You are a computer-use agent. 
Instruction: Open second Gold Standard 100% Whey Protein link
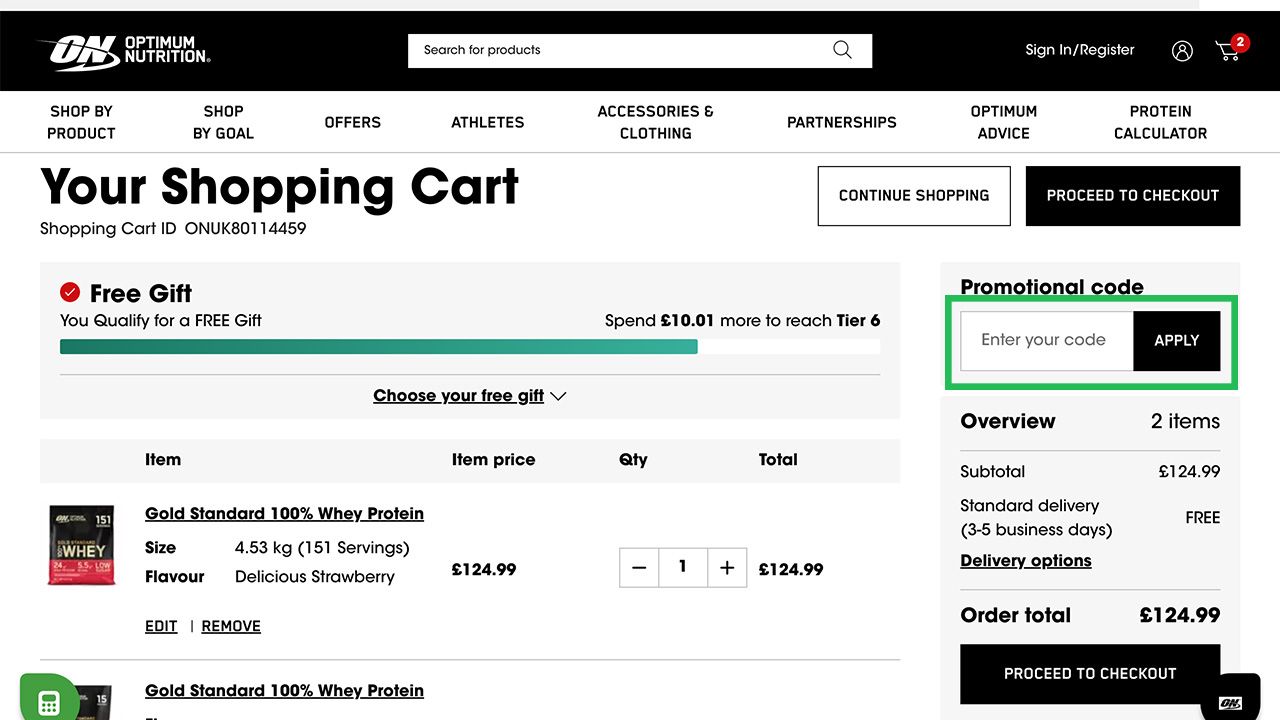pyautogui.click(x=284, y=691)
